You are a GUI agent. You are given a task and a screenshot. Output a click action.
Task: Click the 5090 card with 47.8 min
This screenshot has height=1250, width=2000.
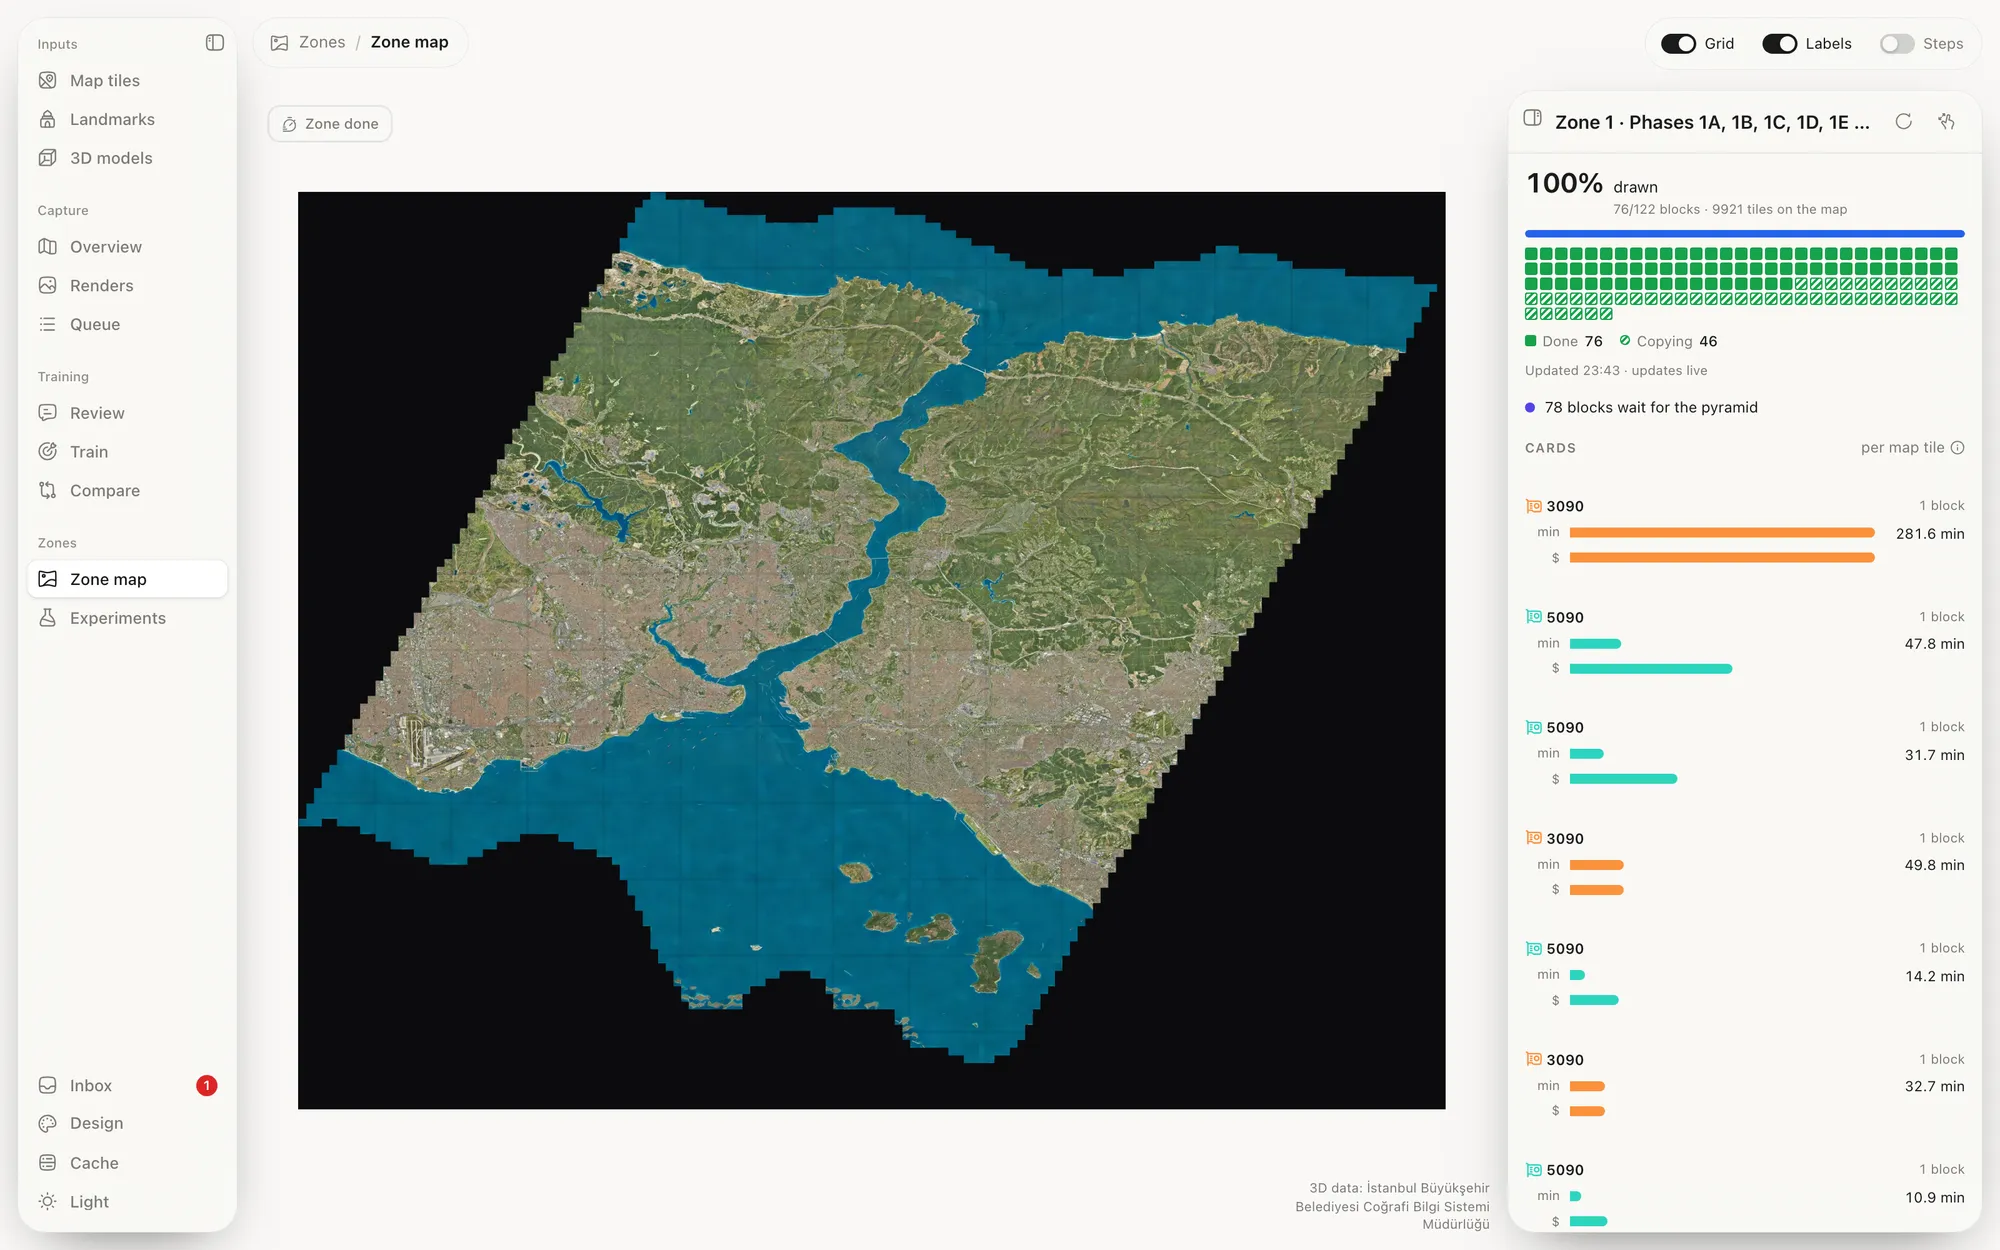tap(1744, 643)
